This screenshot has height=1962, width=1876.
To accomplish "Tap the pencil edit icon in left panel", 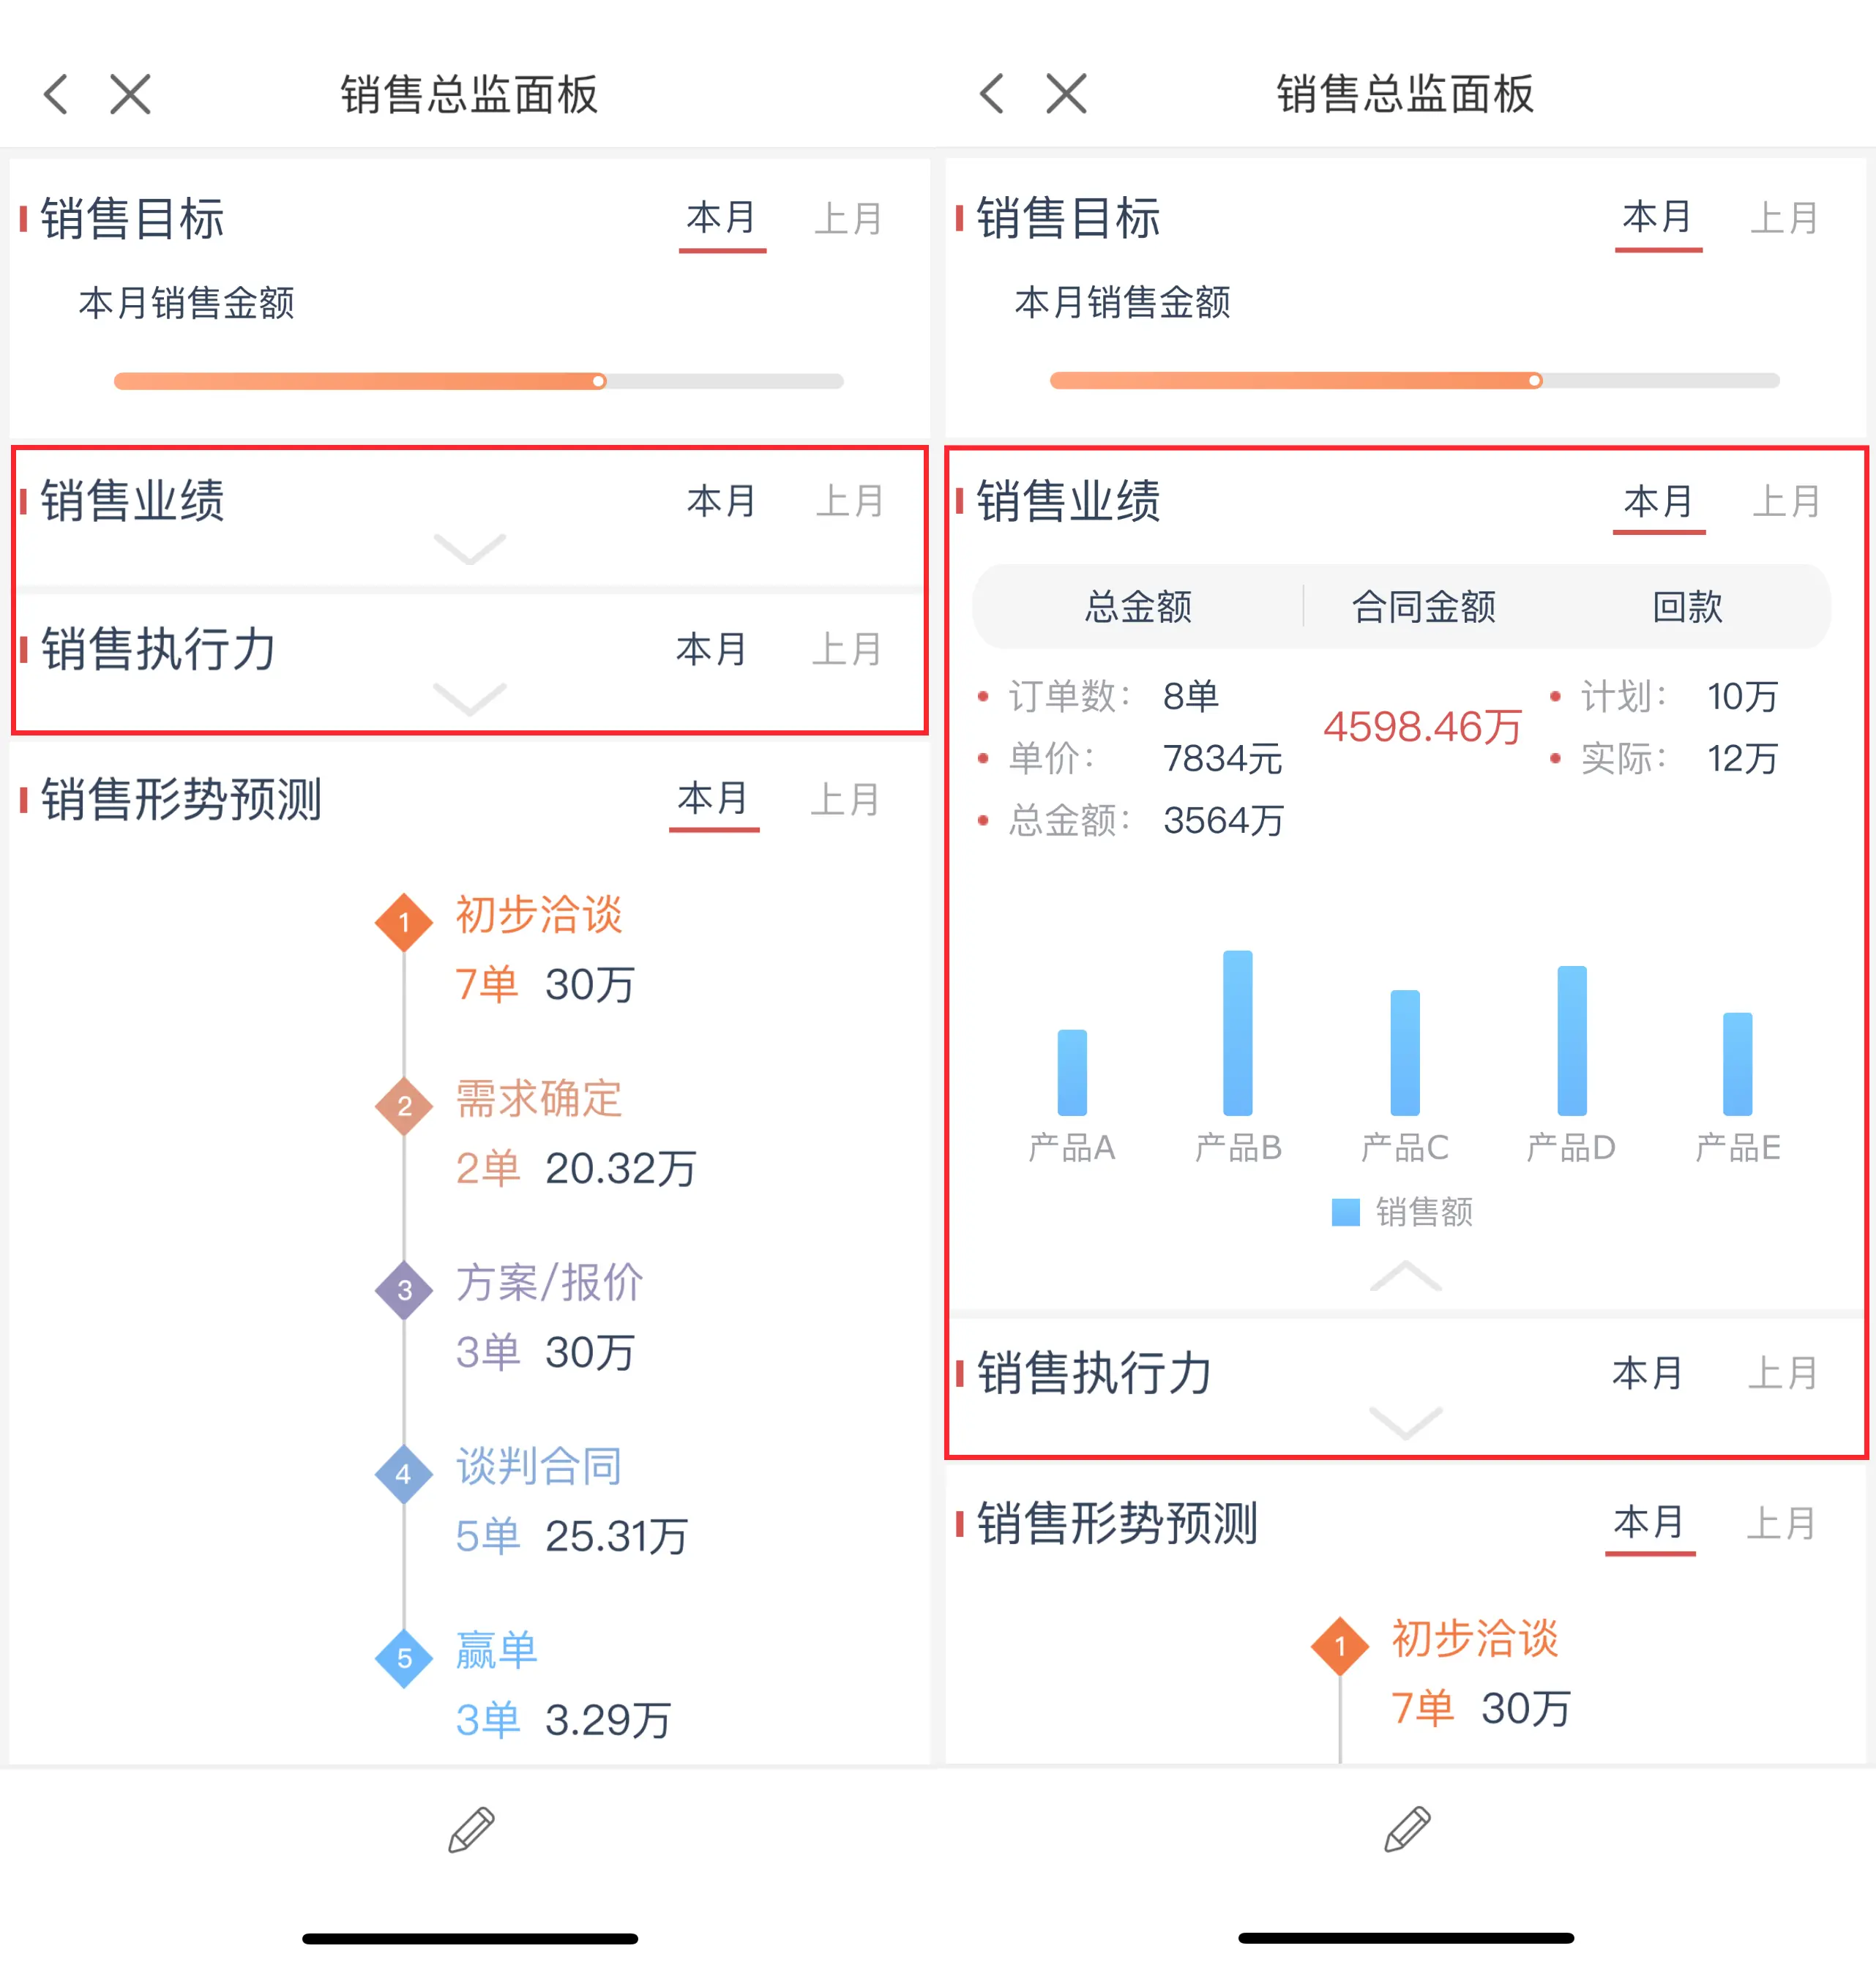I will coord(471,1829).
